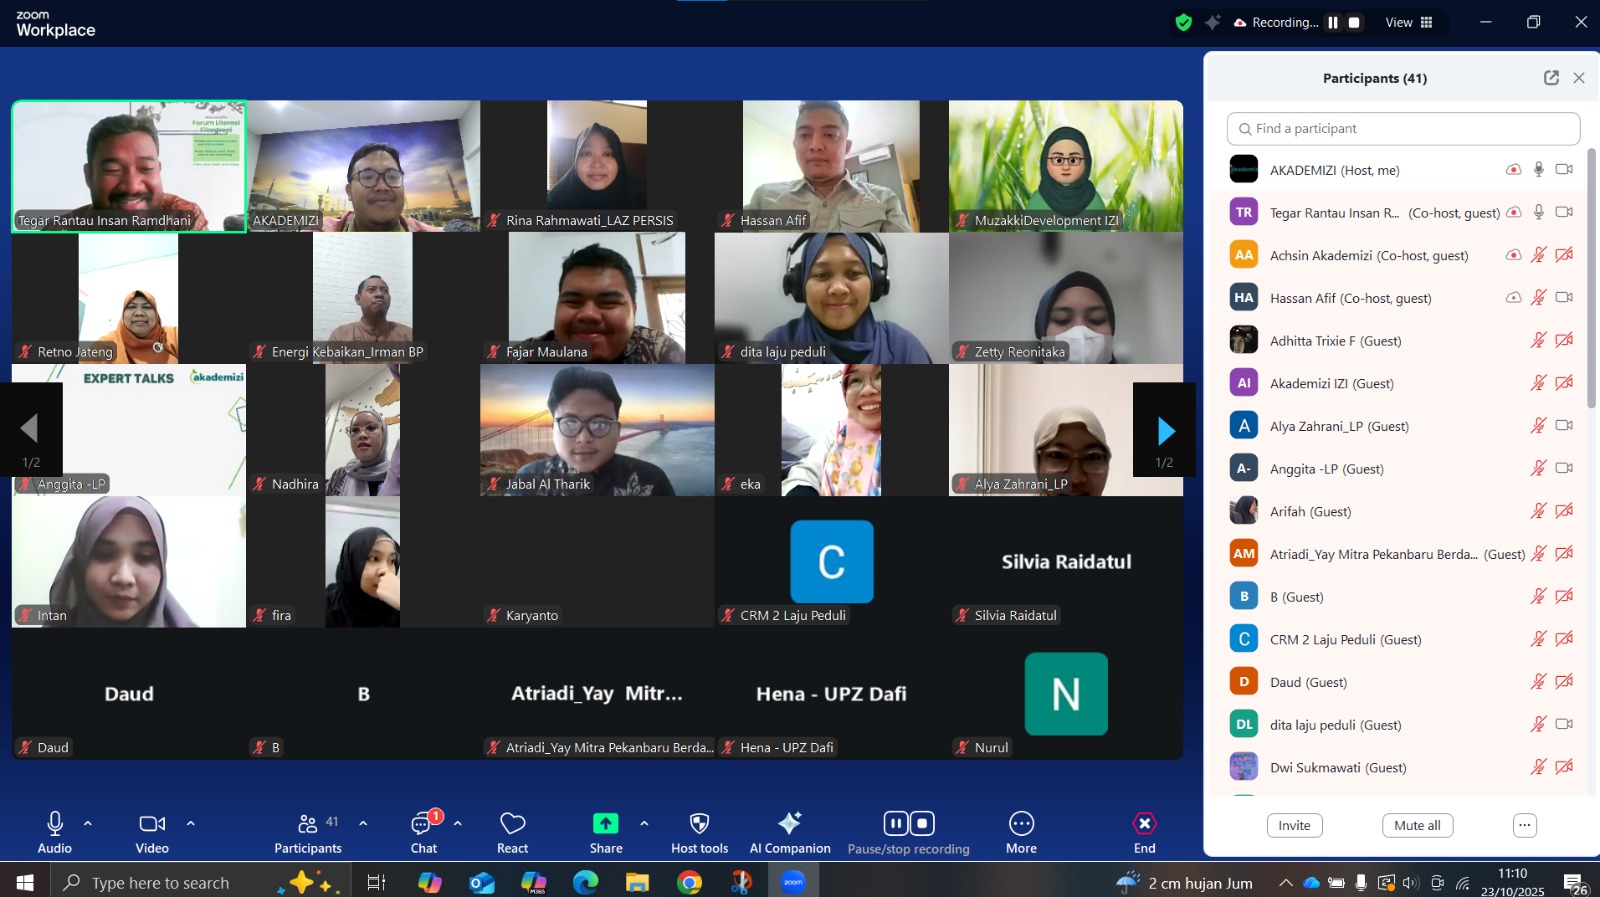Open the Chat panel
Screen dimensions: 1600x897
[x=423, y=825]
